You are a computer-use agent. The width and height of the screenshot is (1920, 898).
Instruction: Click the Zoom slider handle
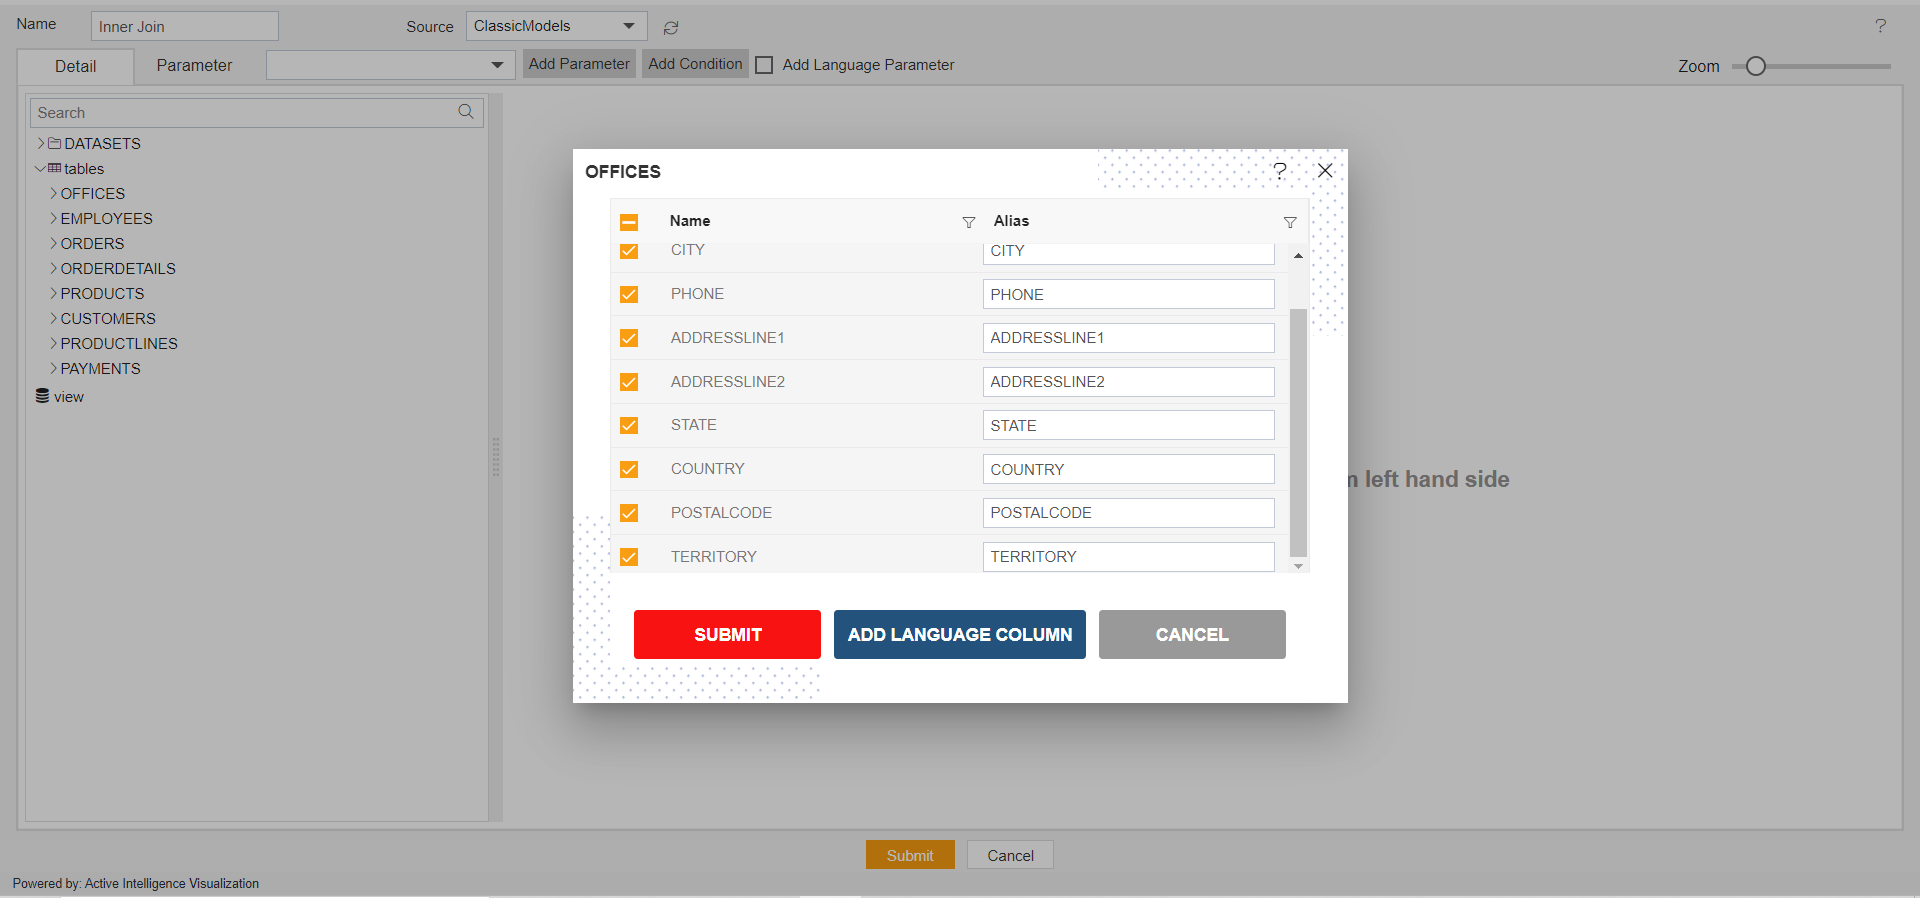pos(1756,66)
